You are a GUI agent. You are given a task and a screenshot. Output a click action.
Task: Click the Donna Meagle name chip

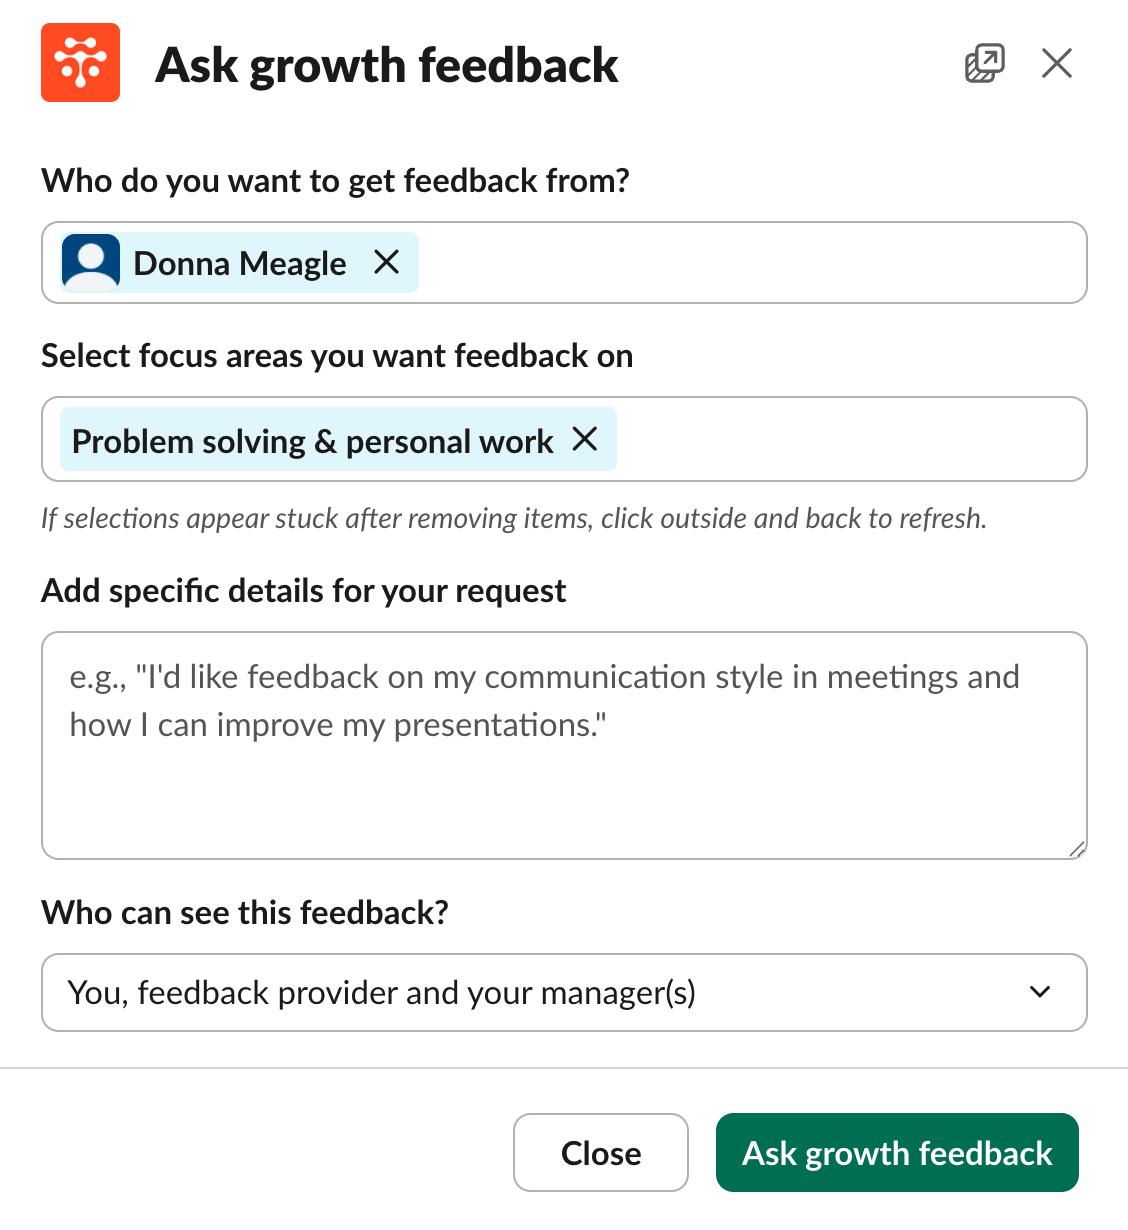pyautogui.click(x=240, y=263)
